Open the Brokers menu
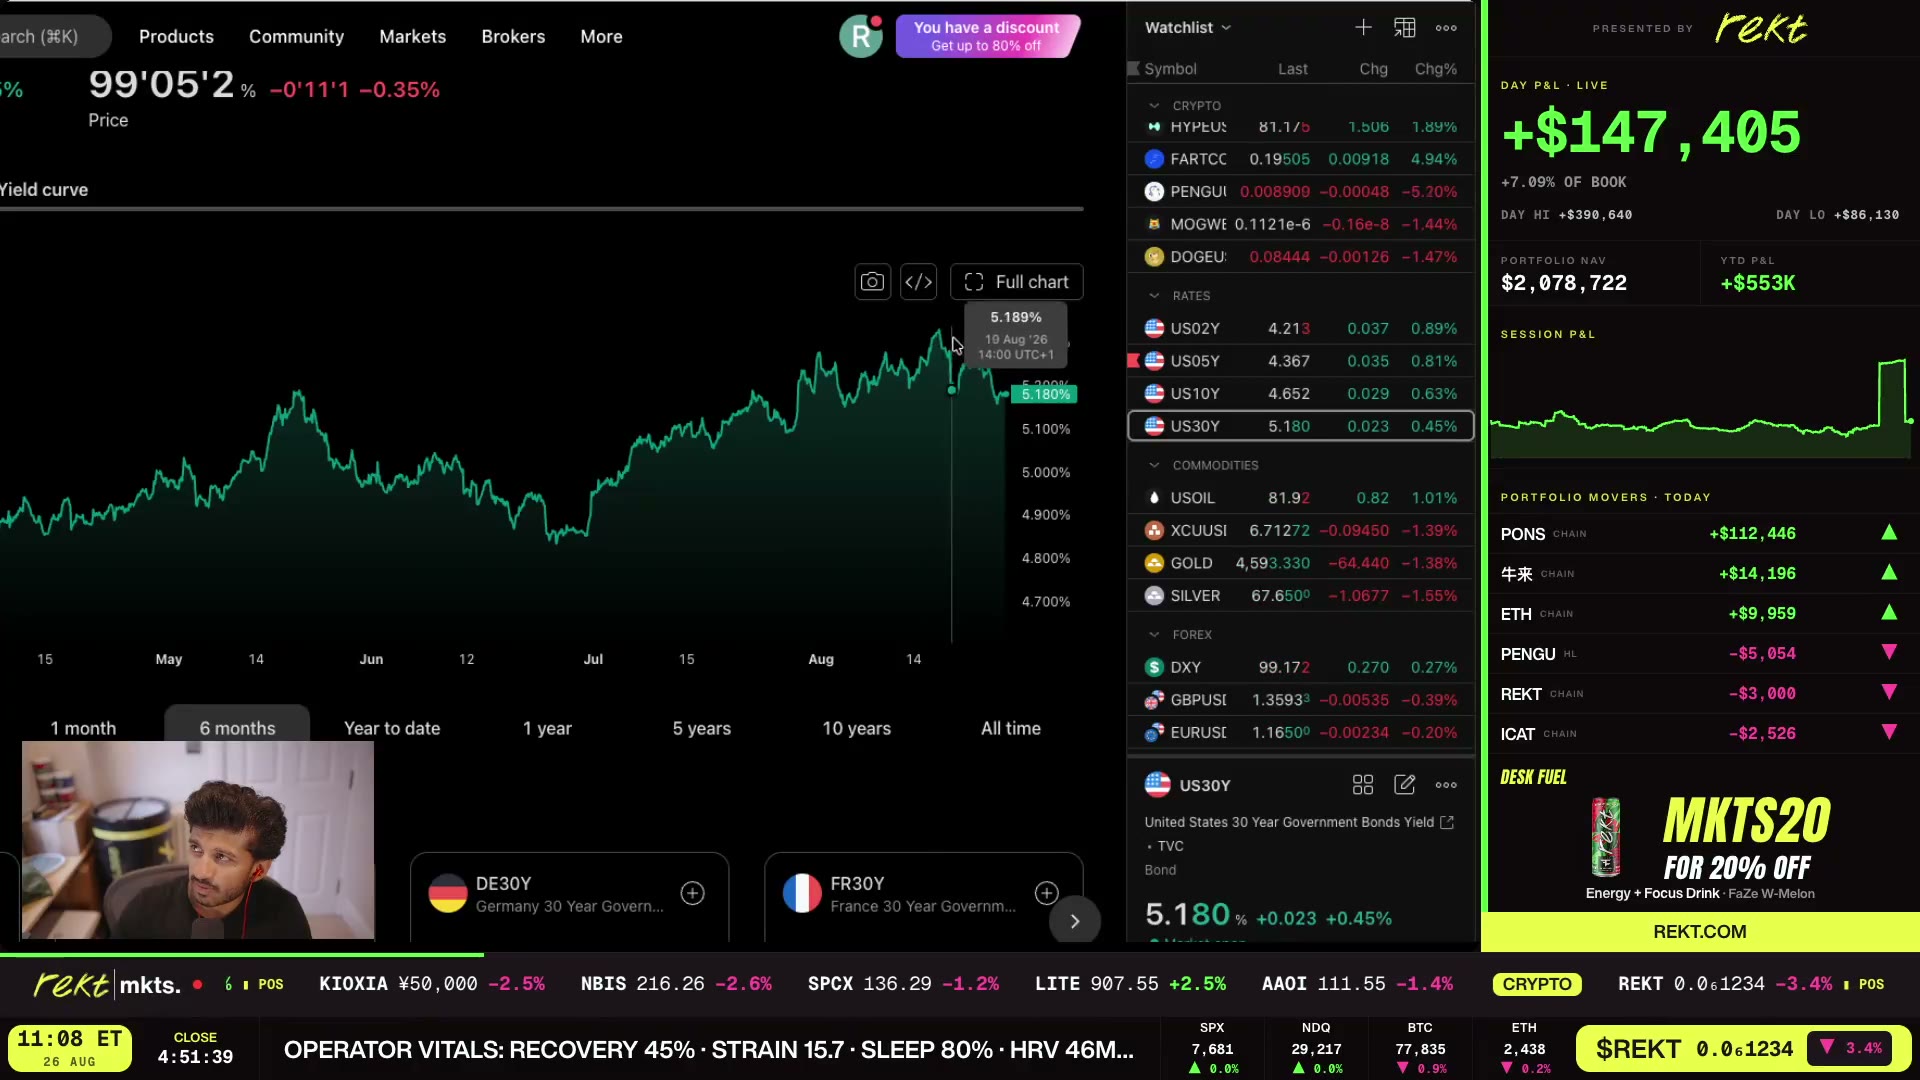 (513, 36)
